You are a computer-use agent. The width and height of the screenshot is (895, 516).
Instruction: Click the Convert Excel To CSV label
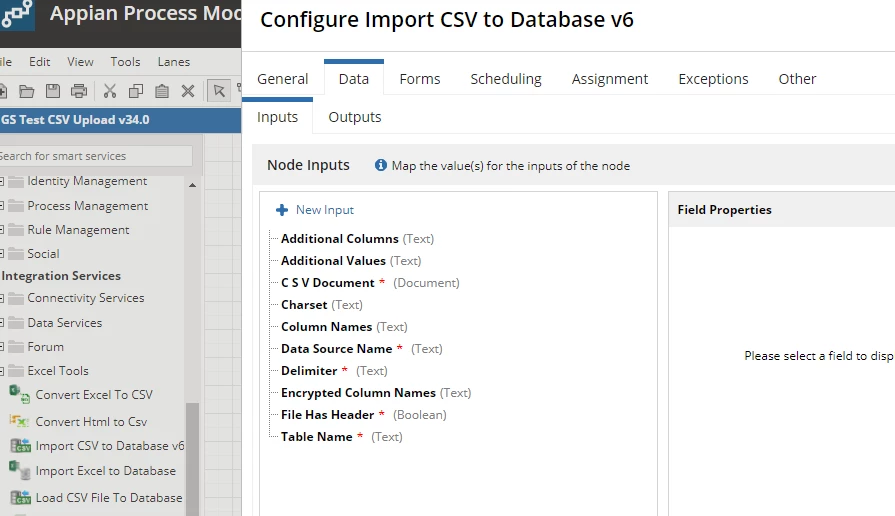(x=94, y=394)
